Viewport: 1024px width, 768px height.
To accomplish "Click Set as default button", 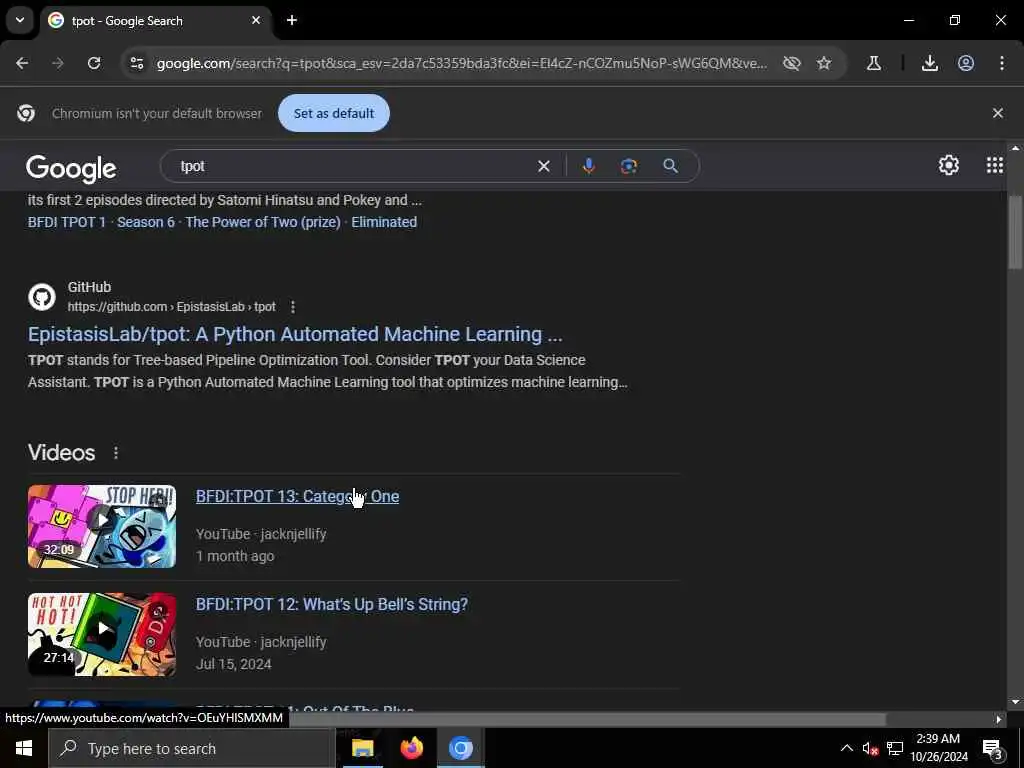I will pos(334,113).
